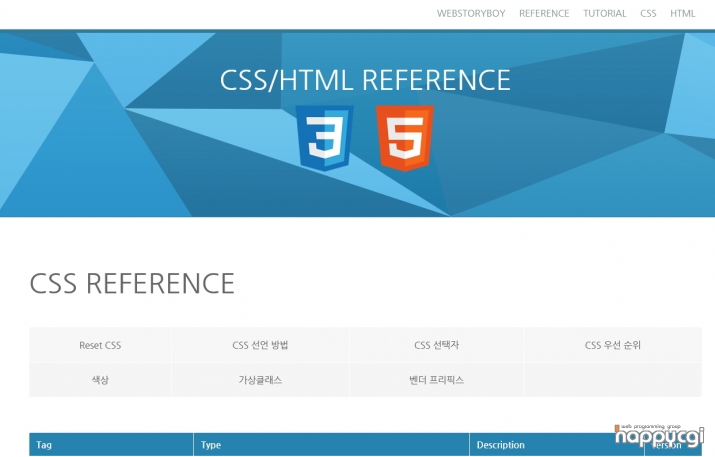Image resolution: width=715 pixels, height=457 pixels.
Task: Click the Description column header
Action: pyautogui.click(x=557, y=445)
